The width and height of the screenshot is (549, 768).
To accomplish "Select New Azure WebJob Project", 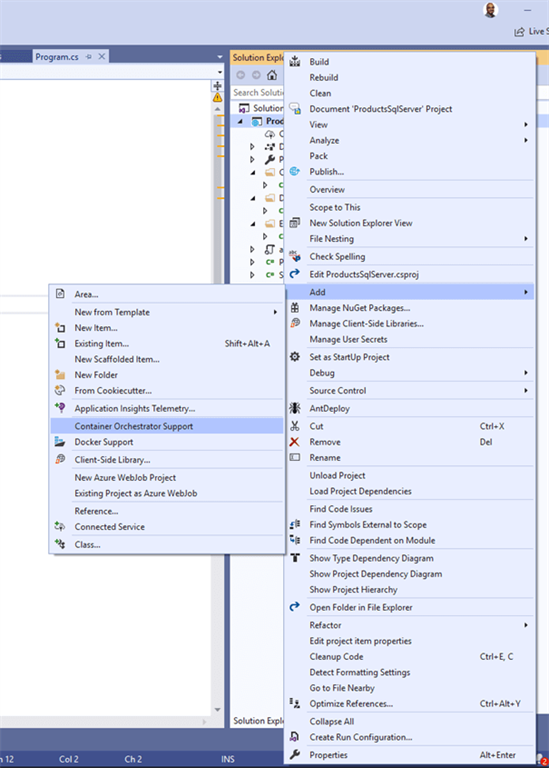I will point(167,478).
